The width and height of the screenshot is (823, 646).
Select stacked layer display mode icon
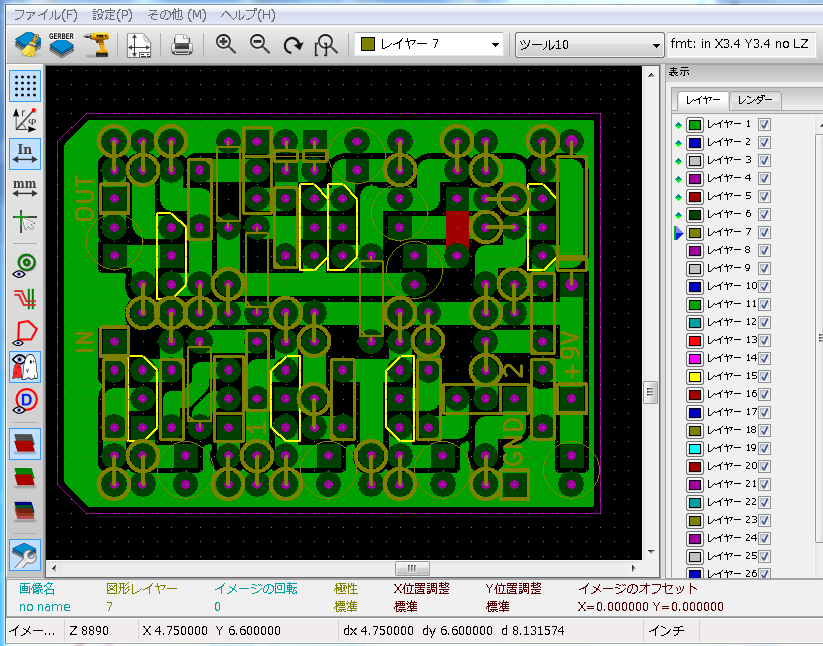point(25,478)
